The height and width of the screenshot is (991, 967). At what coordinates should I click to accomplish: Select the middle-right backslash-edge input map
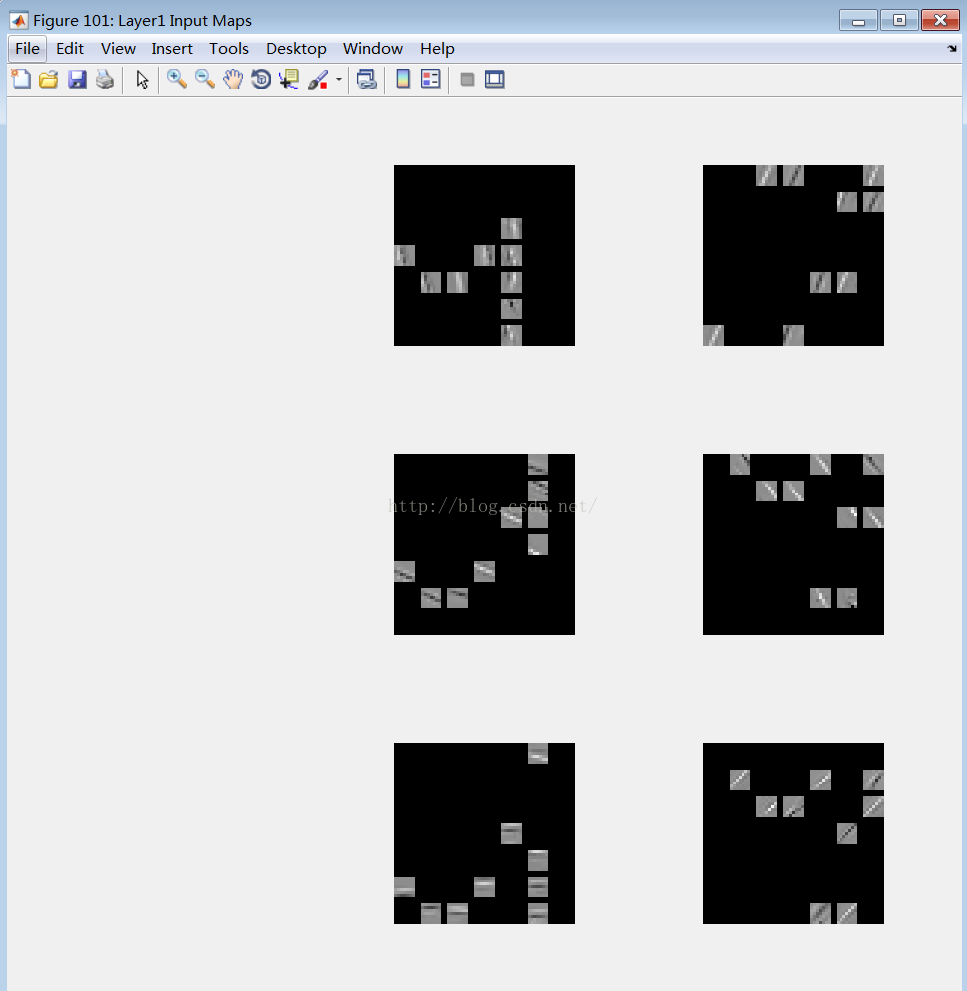click(x=793, y=544)
